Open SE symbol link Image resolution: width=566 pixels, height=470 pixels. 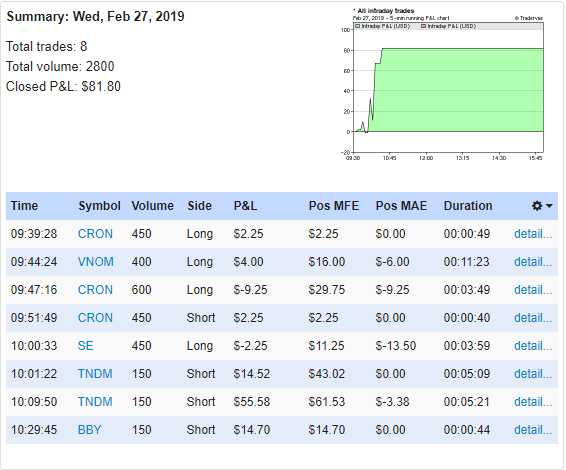(86, 346)
